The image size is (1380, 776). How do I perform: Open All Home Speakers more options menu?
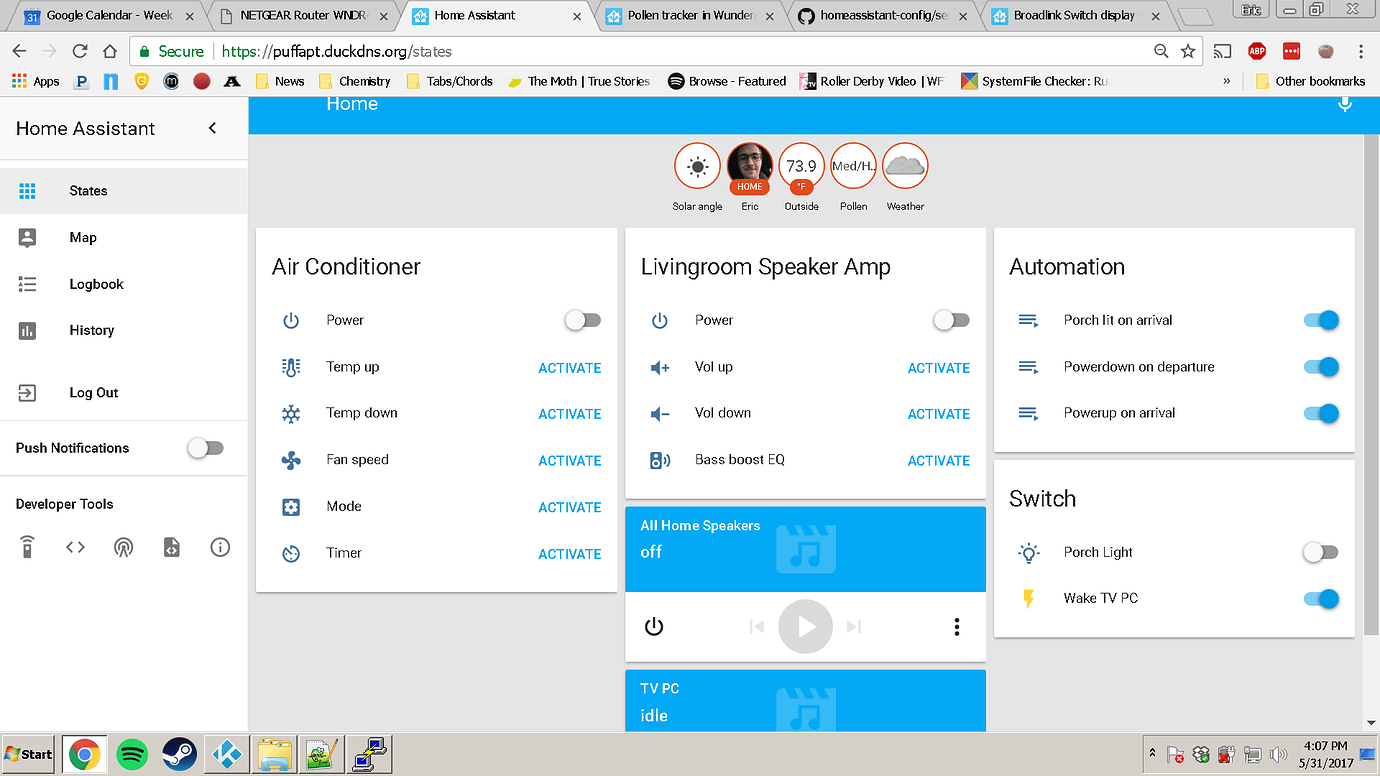[957, 627]
